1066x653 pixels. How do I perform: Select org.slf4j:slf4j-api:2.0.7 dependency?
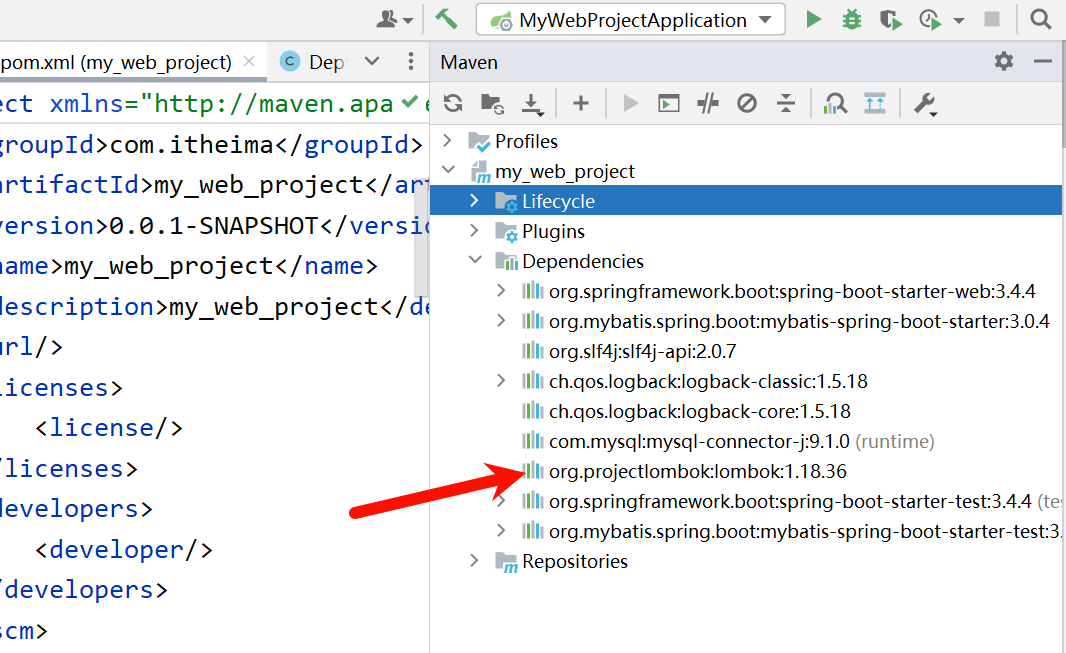[642, 351]
